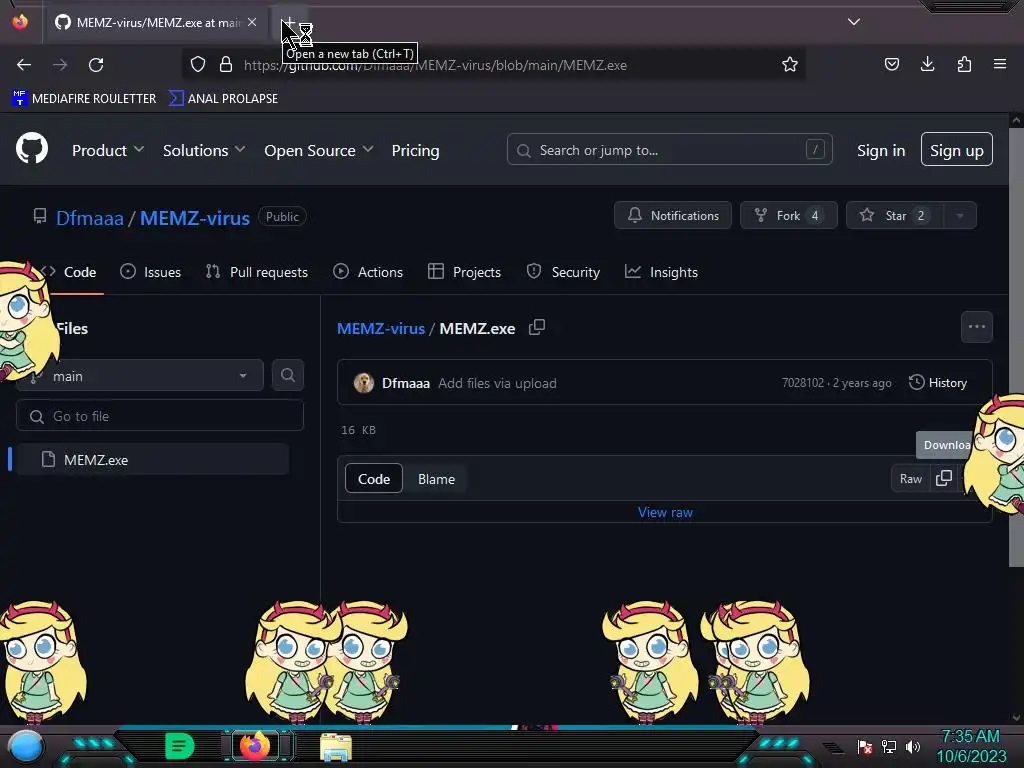This screenshot has width=1024, height=768.
Task: Click the Raw button
Action: pos(910,479)
